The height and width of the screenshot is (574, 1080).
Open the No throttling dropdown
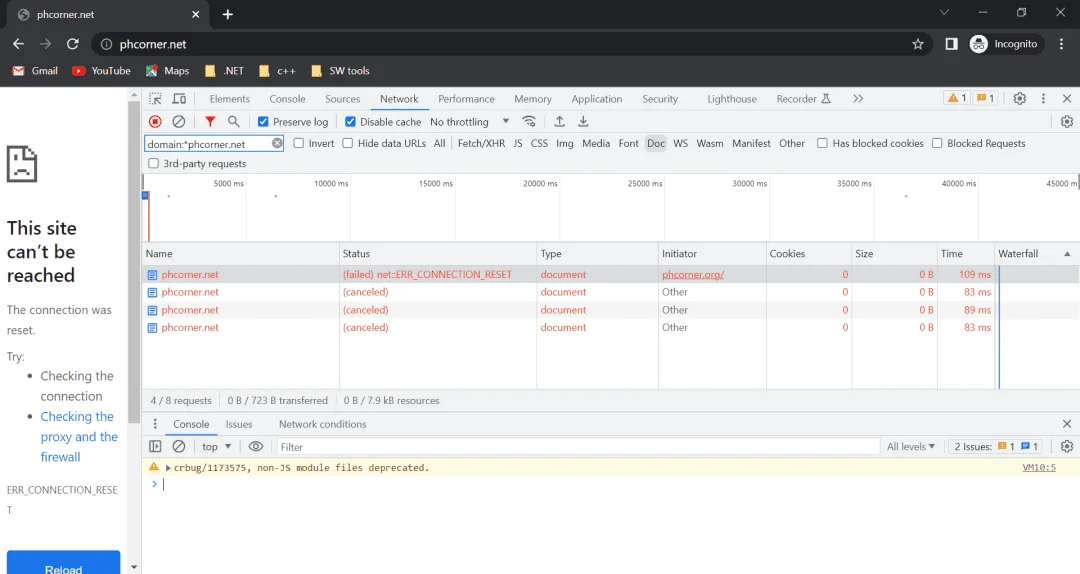(x=470, y=121)
